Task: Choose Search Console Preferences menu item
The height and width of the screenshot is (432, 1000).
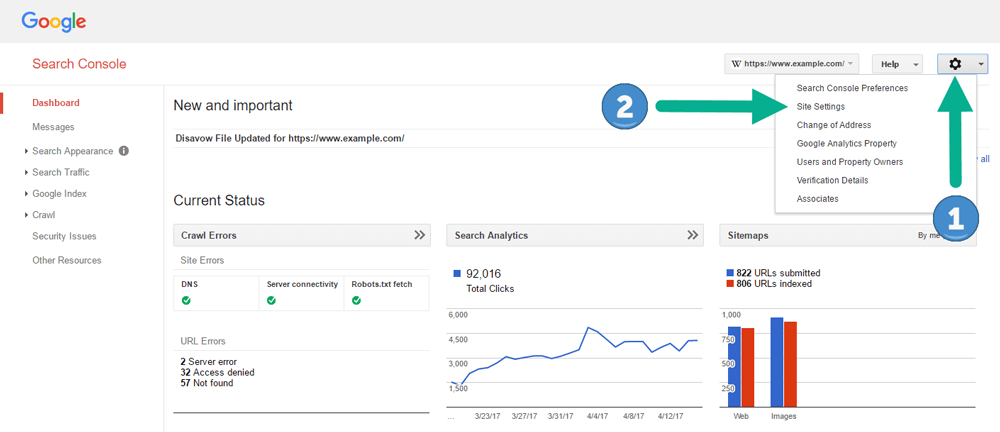Action: coord(852,88)
